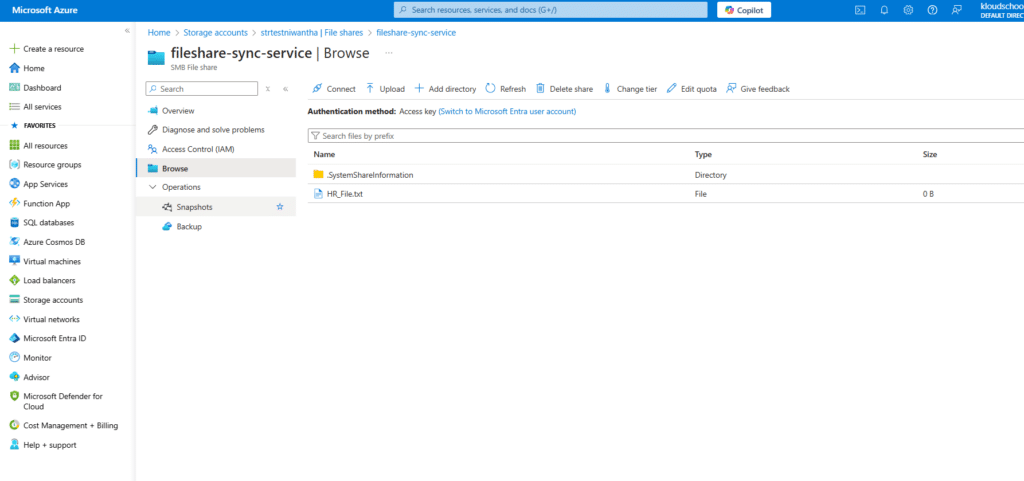Collapse the resource menu pane

(285, 89)
